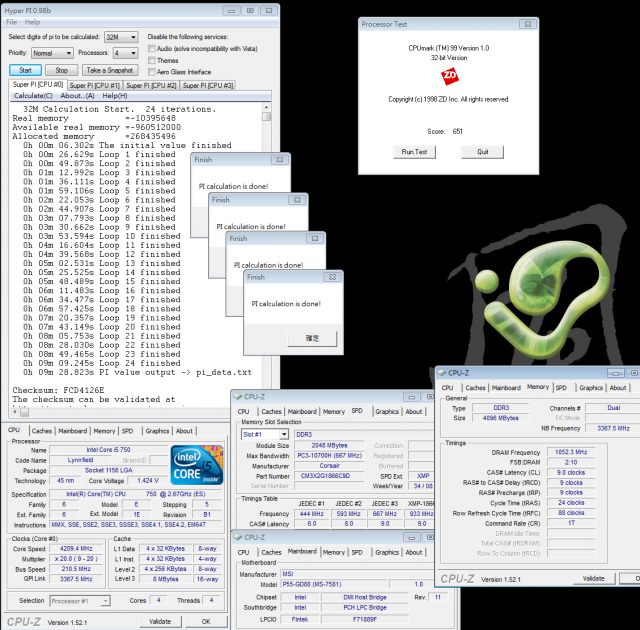The image size is (640, 630).
Task: Open Graphics tab in CPU-Z Memory window
Action: (591, 388)
